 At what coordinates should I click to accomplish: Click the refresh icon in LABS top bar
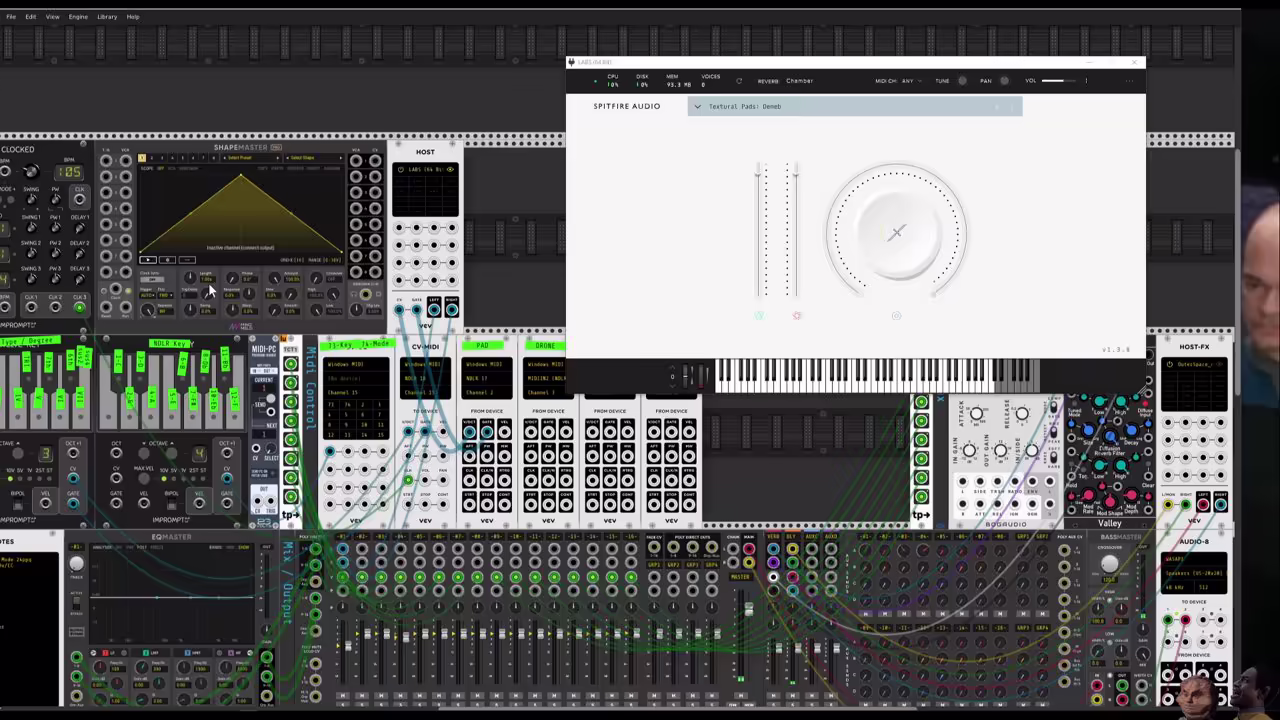(739, 81)
